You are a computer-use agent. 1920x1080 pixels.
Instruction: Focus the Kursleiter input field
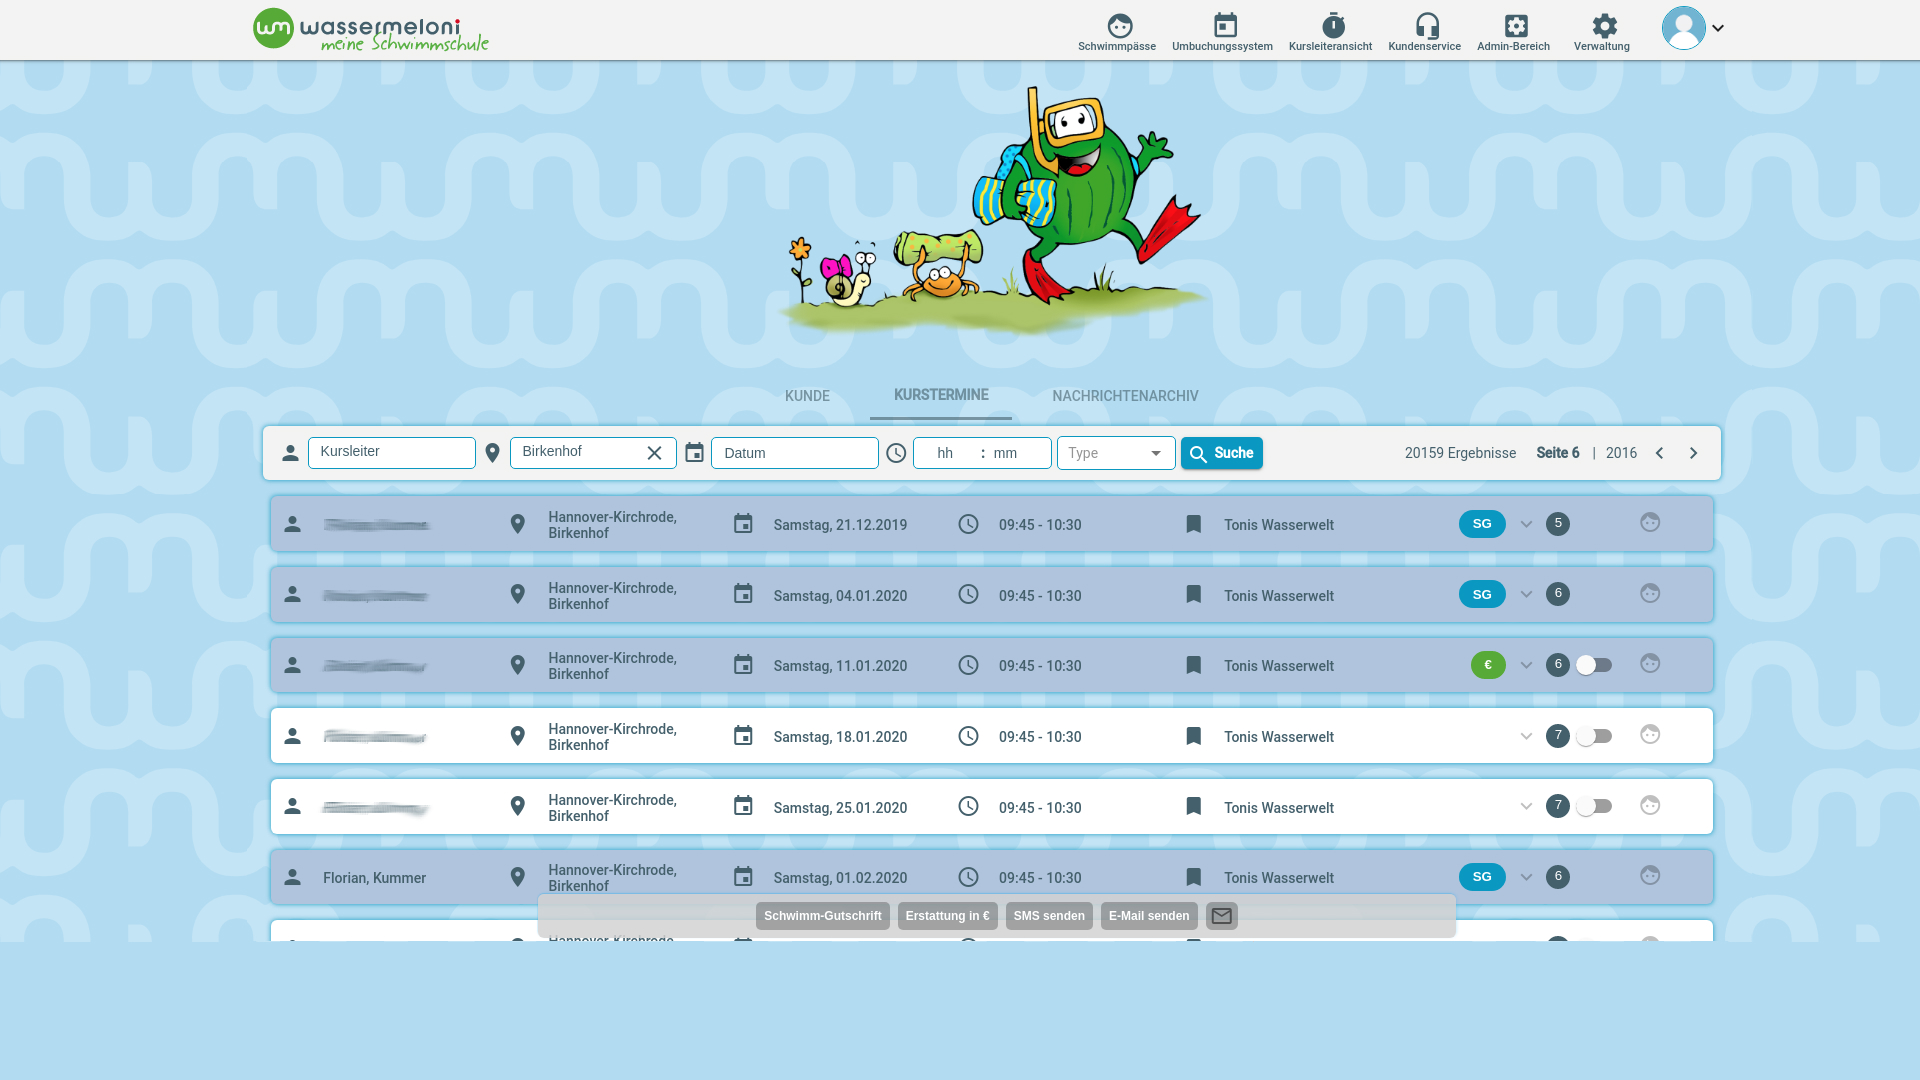point(392,453)
